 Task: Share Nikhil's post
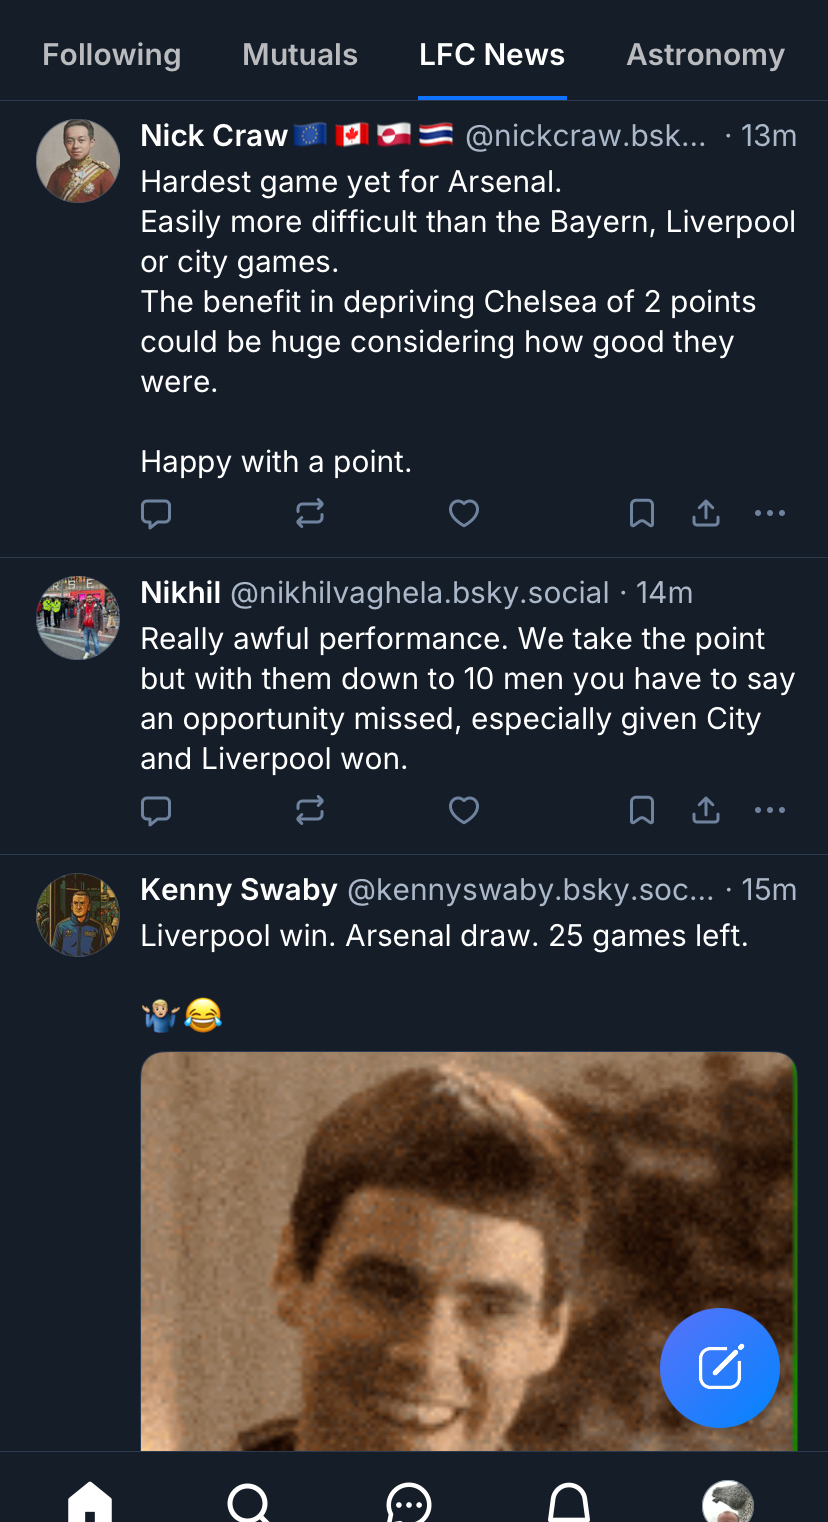point(706,810)
